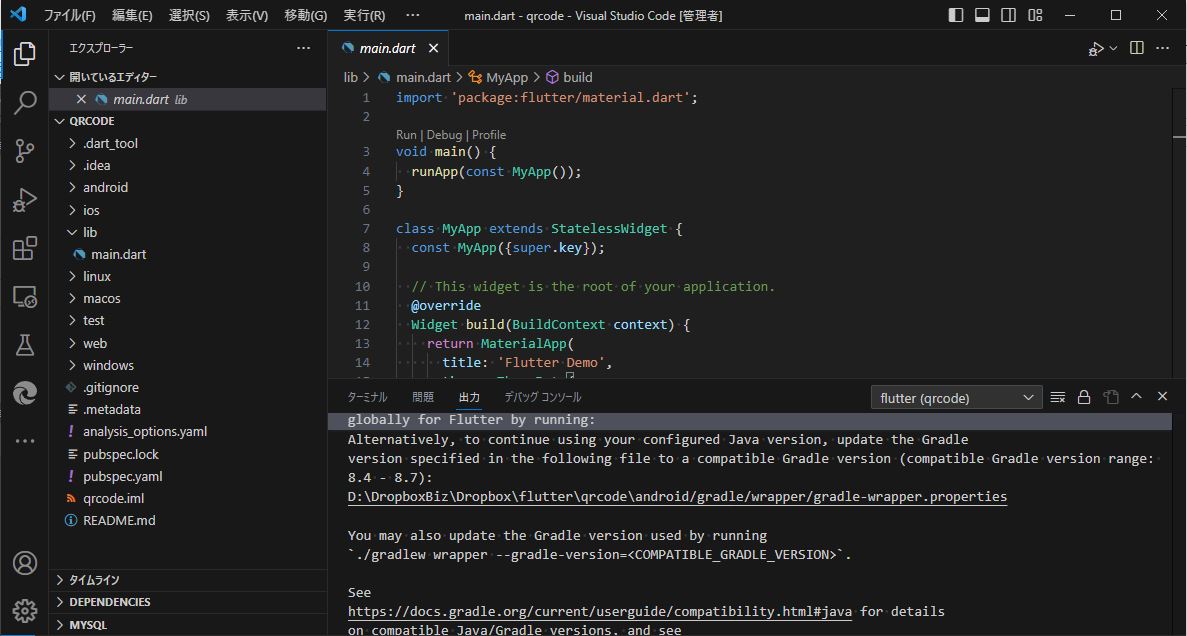Collapse the lib folder
Screen dimensions: 1187x636
point(188,232)
